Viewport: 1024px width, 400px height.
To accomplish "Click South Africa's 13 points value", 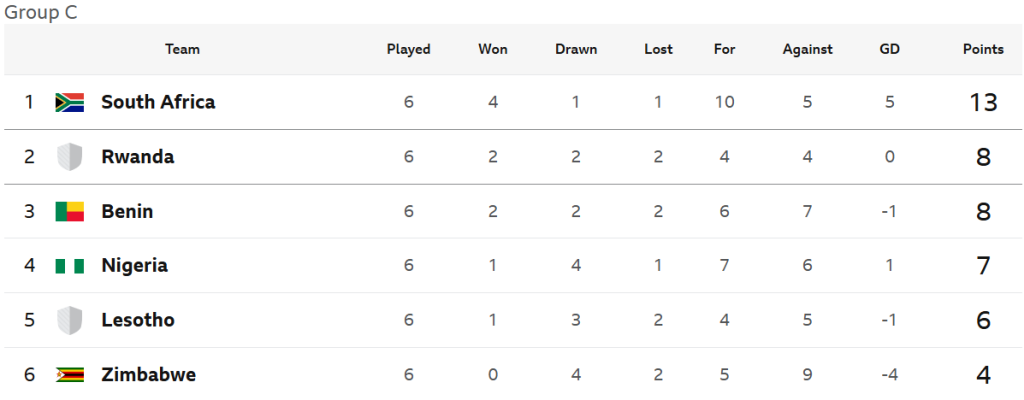I will coord(983,103).
